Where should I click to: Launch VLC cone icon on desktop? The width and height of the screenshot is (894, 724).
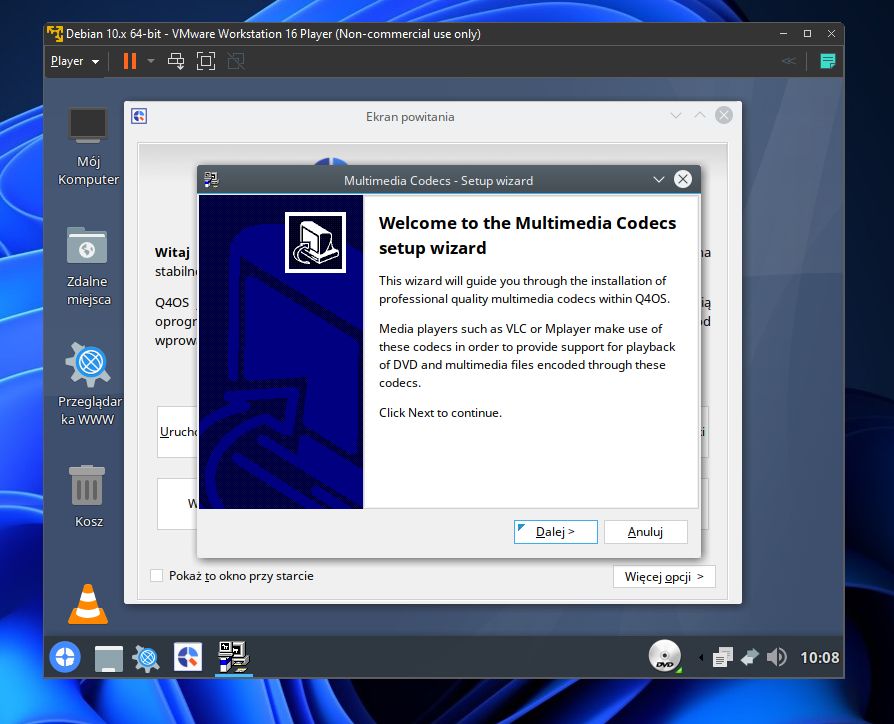click(88, 604)
